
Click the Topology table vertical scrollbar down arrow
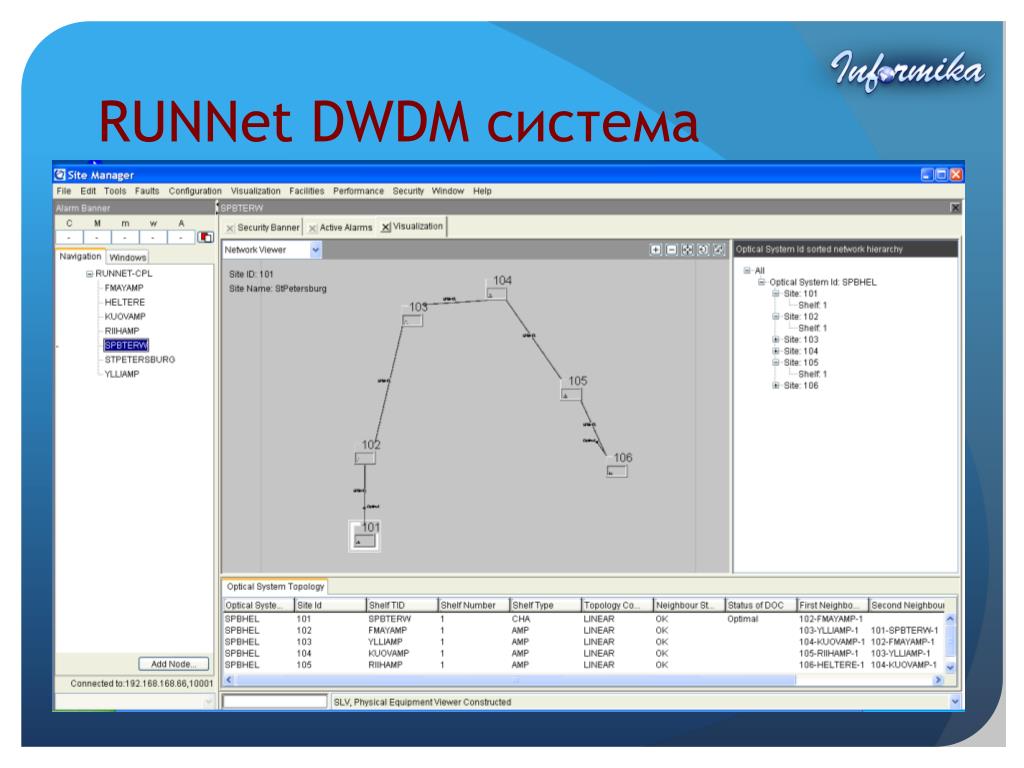[950, 667]
